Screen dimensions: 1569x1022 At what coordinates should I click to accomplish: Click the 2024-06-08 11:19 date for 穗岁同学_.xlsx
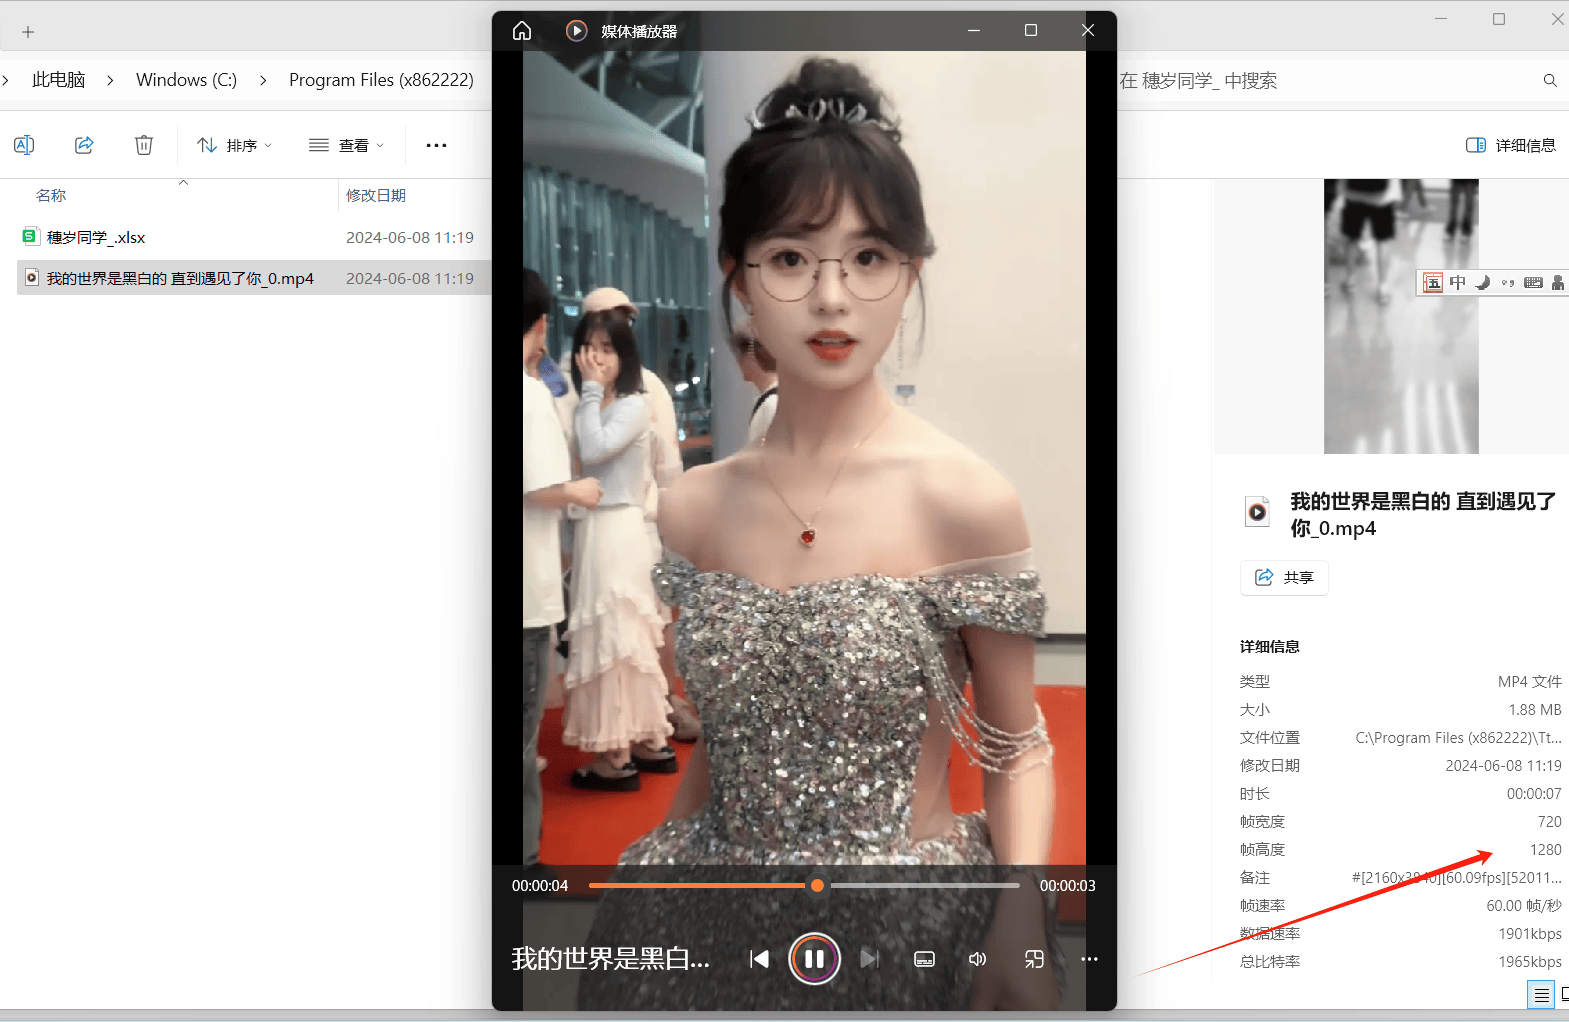[410, 238]
